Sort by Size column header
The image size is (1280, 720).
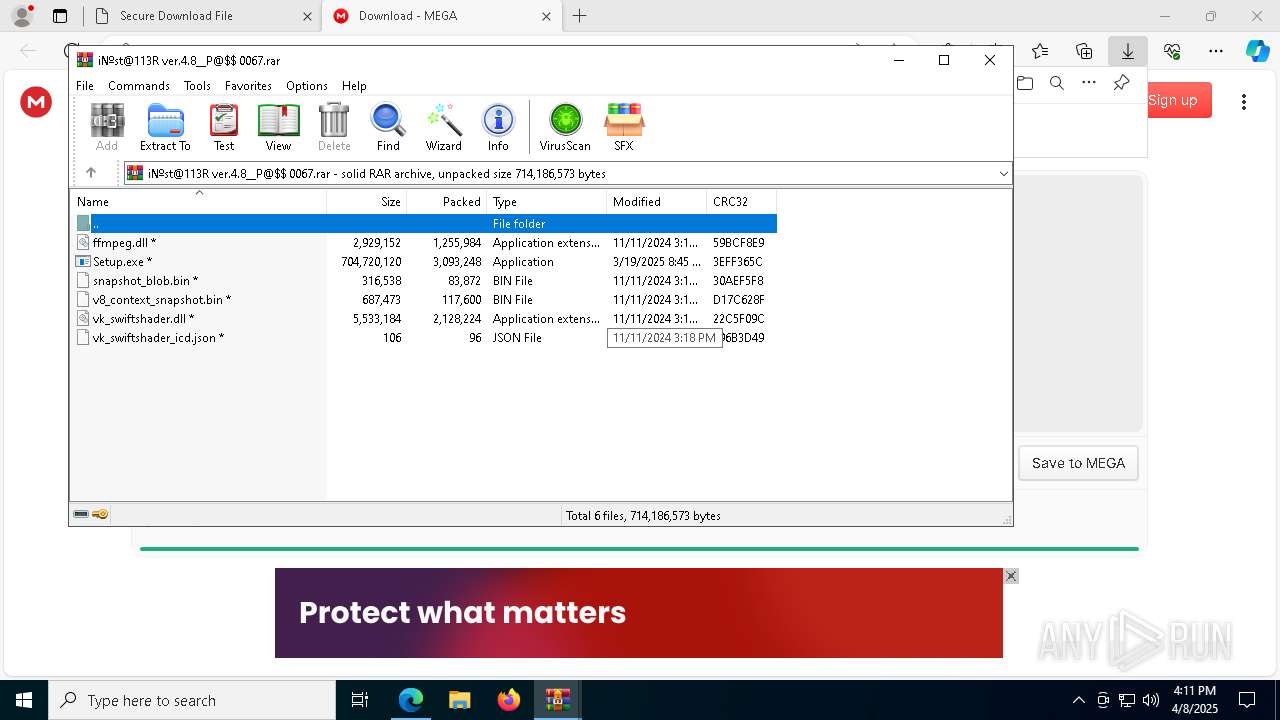tap(367, 201)
